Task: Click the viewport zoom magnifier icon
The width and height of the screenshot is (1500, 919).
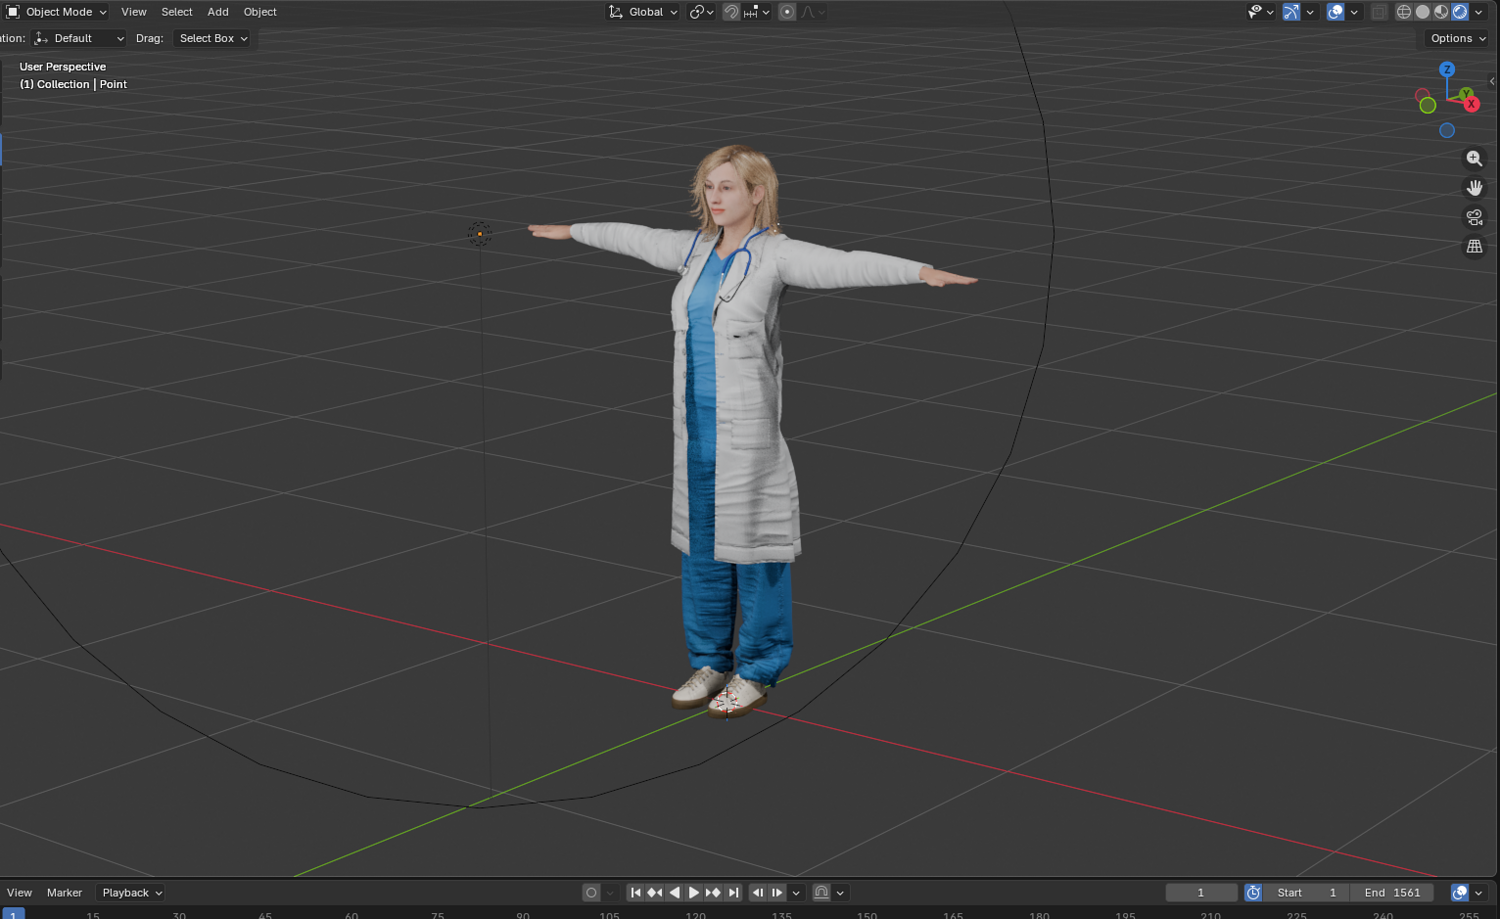Action: pos(1474,159)
